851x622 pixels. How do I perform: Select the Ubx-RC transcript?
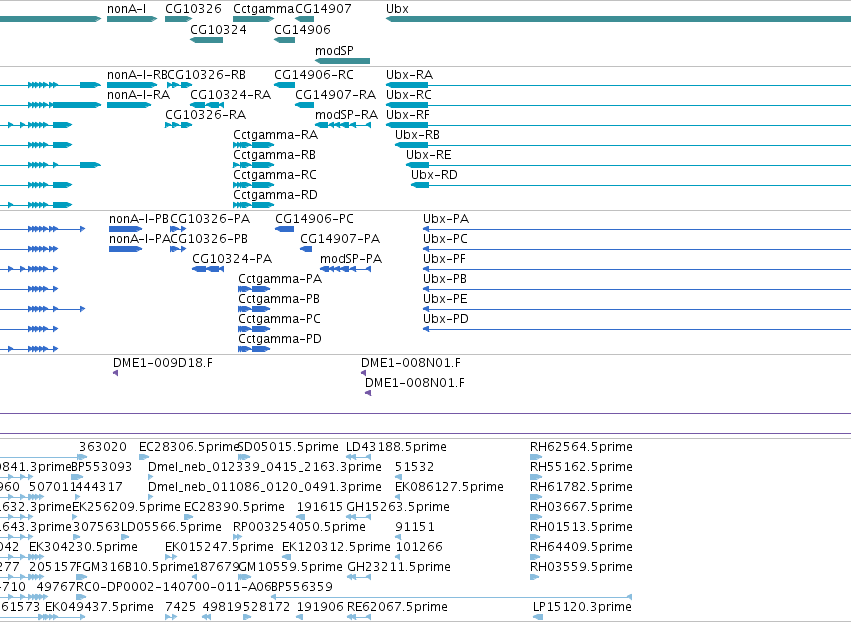click(618, 105)
